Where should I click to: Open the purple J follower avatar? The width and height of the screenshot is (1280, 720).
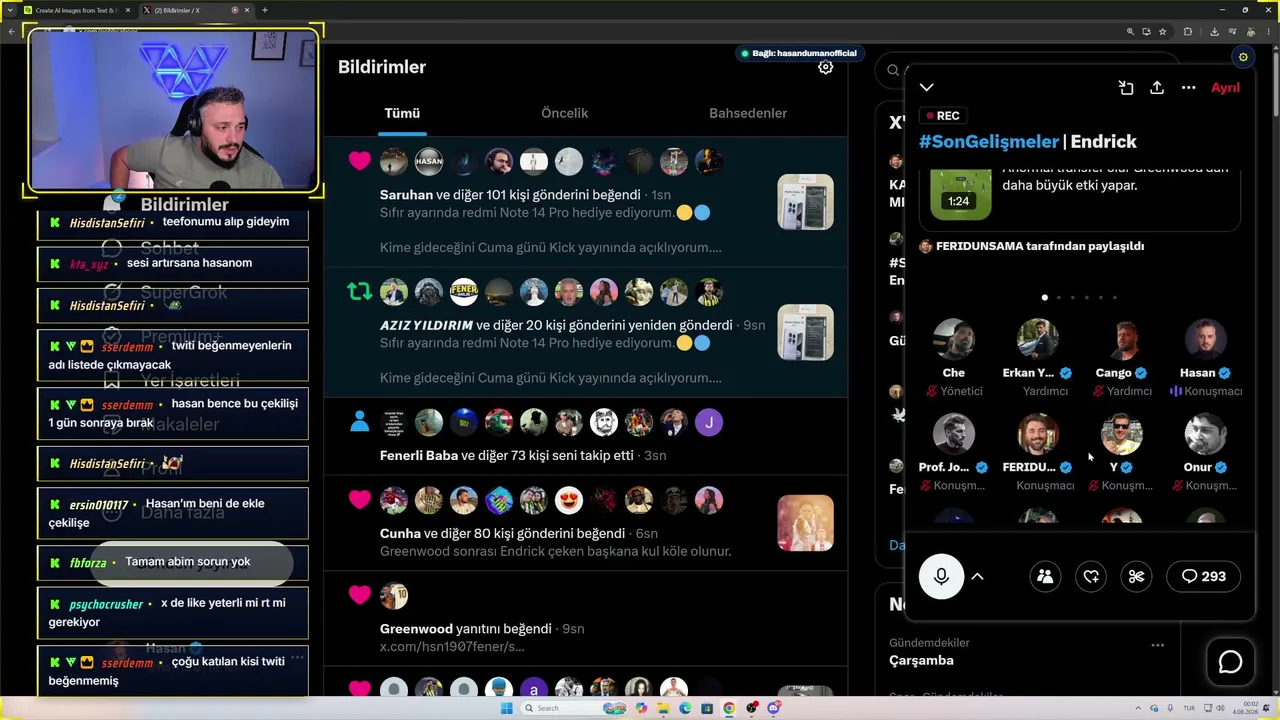point(708,422)
